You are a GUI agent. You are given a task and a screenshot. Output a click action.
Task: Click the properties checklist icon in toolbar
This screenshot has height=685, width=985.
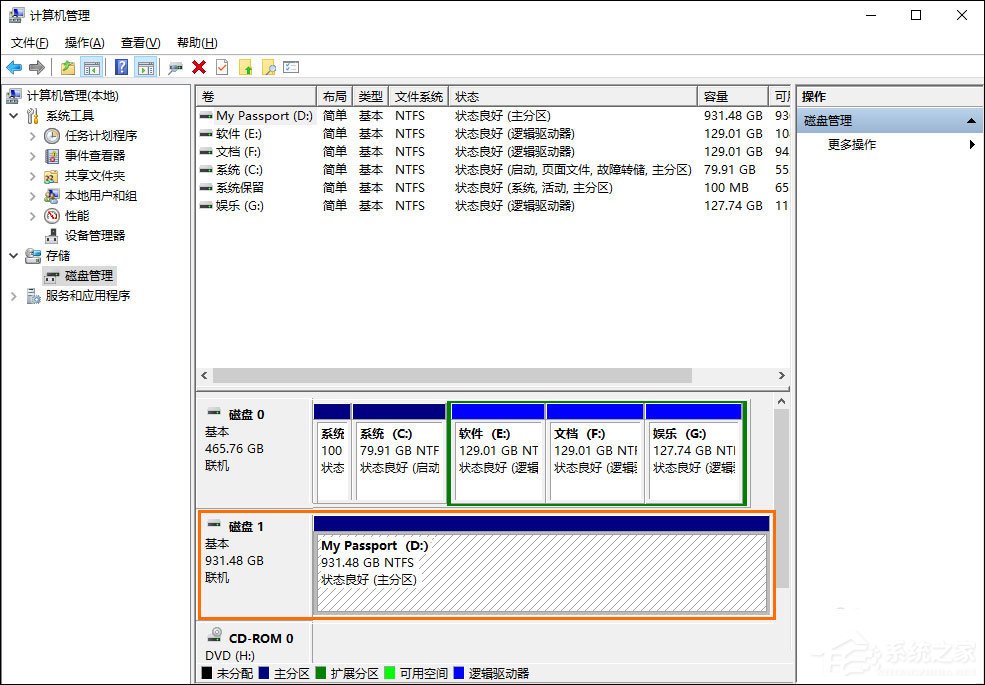tap(290, 67)
